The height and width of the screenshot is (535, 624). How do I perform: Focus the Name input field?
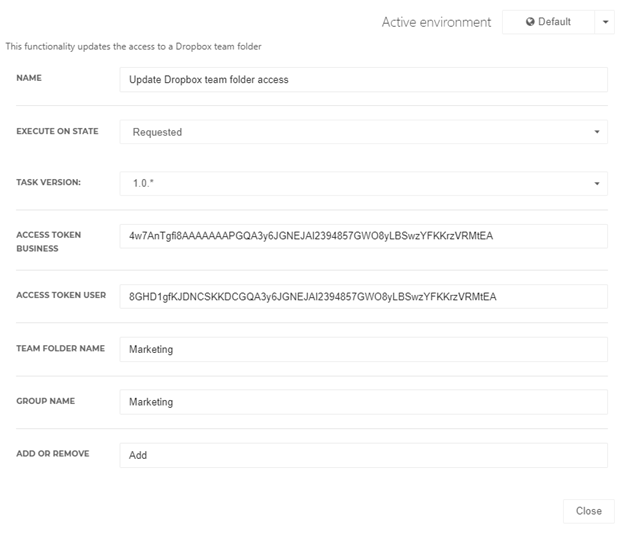(x=363, y=80)
